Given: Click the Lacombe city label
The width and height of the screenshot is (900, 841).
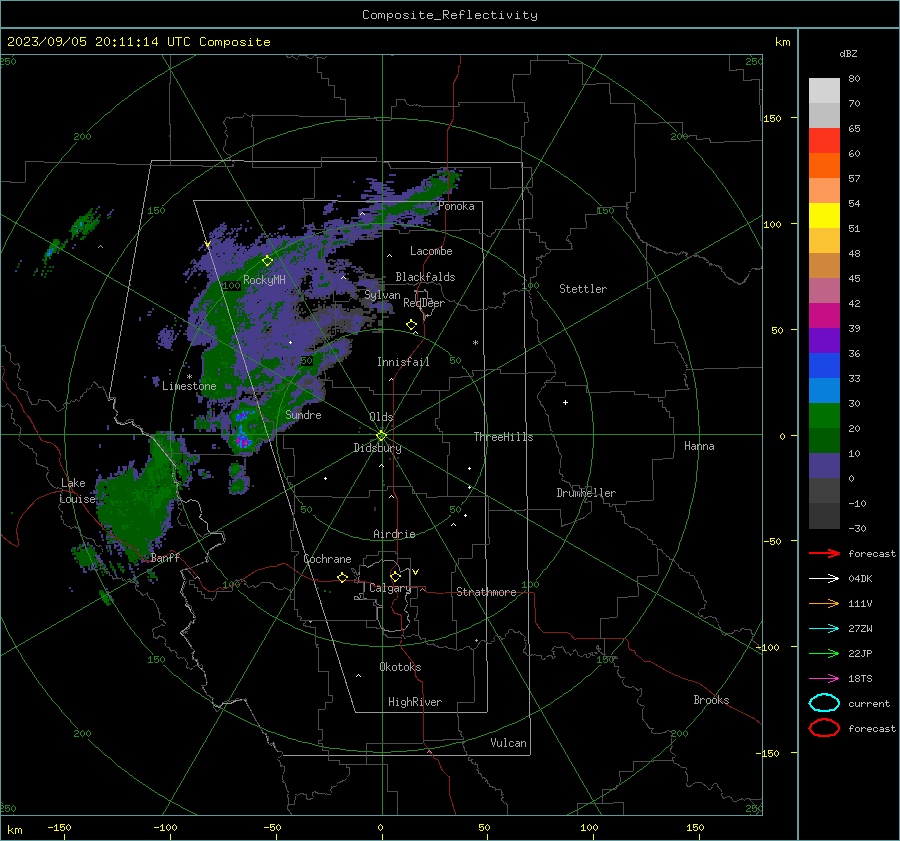Looking at the screenshot, I should point(431,251).
